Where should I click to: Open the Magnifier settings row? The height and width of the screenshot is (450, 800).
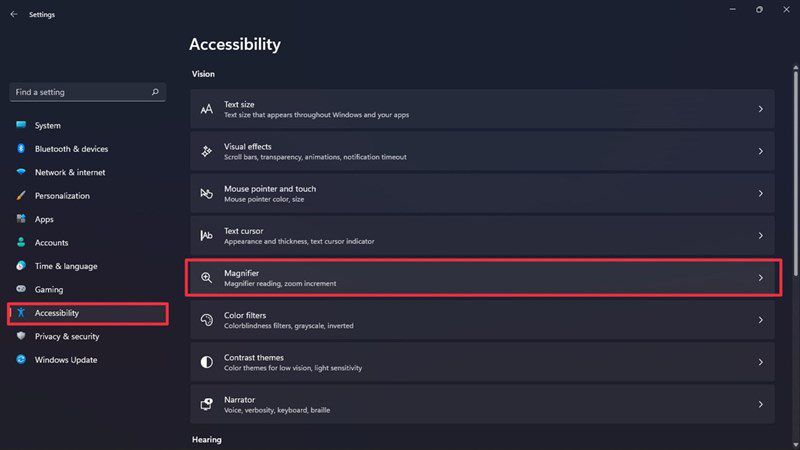point(483,278)
